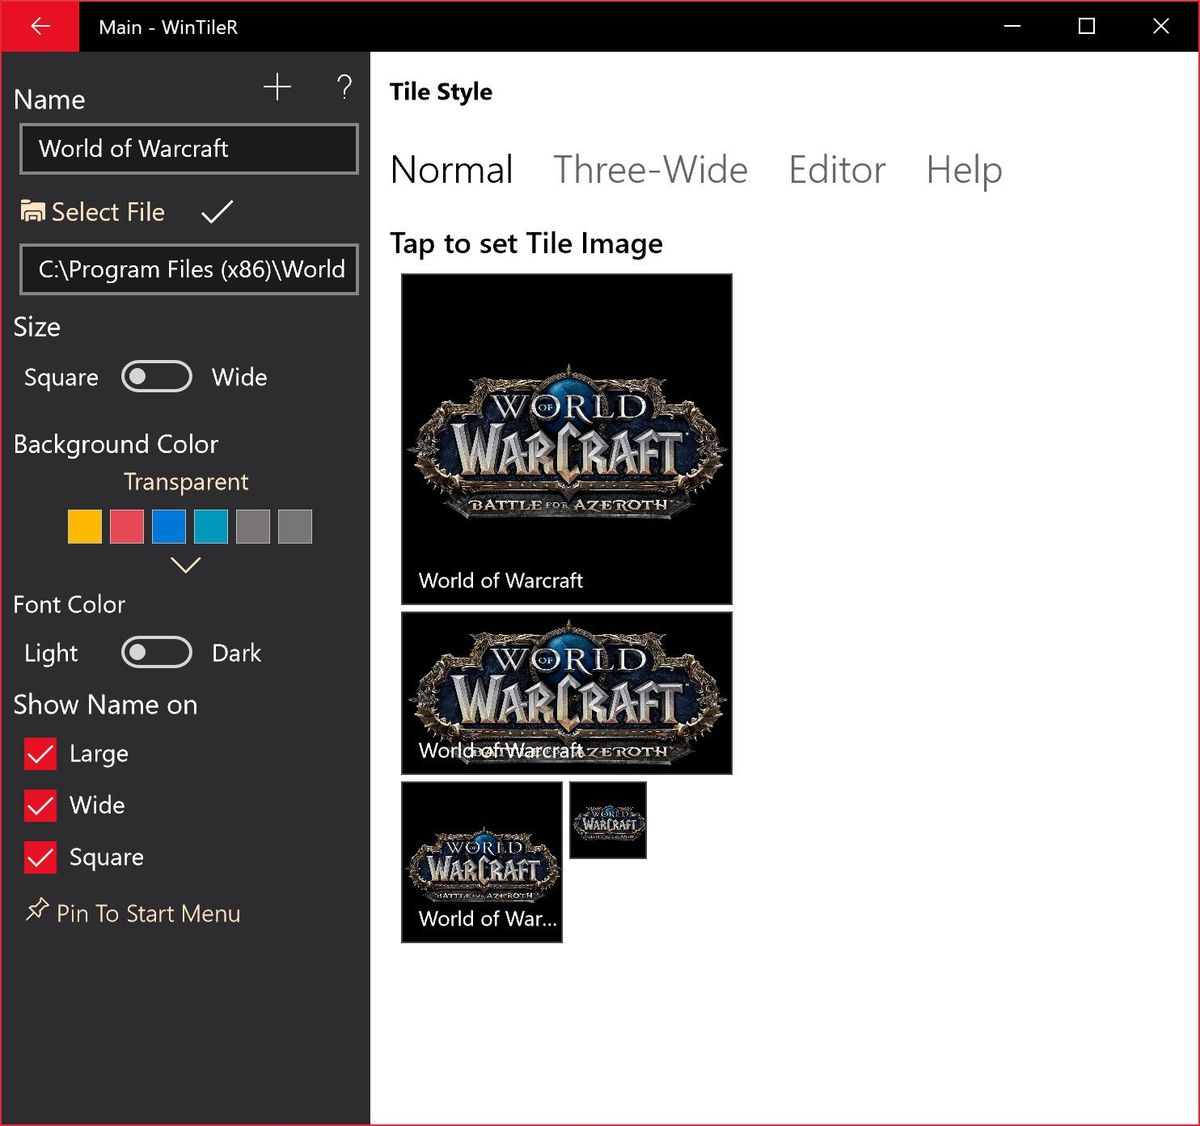Uncheck the Square show name checkbox
This screenshot has width=1200, height=1126.
tap(40, 858)
